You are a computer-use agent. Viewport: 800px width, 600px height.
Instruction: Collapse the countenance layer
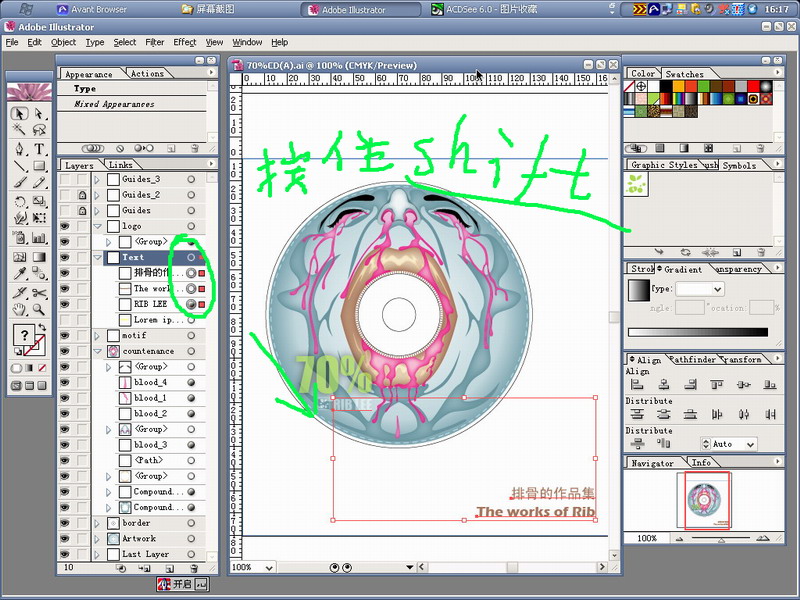tap(97, 351)
